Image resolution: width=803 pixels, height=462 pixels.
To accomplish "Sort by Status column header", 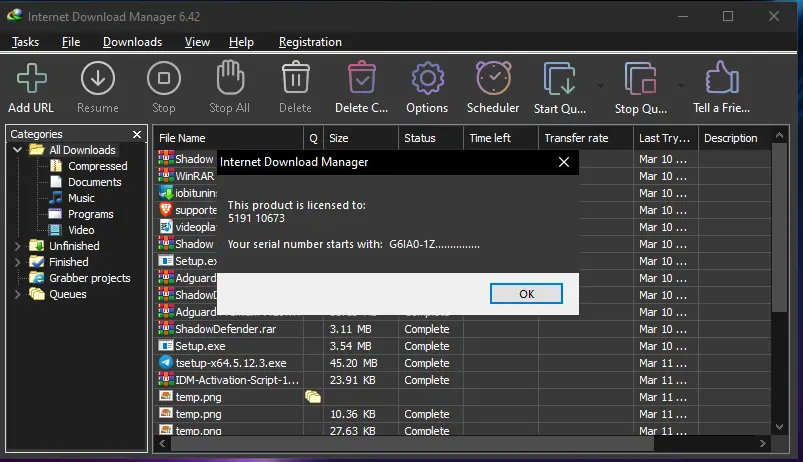I will pyautogui.click(x=431, y=138).
